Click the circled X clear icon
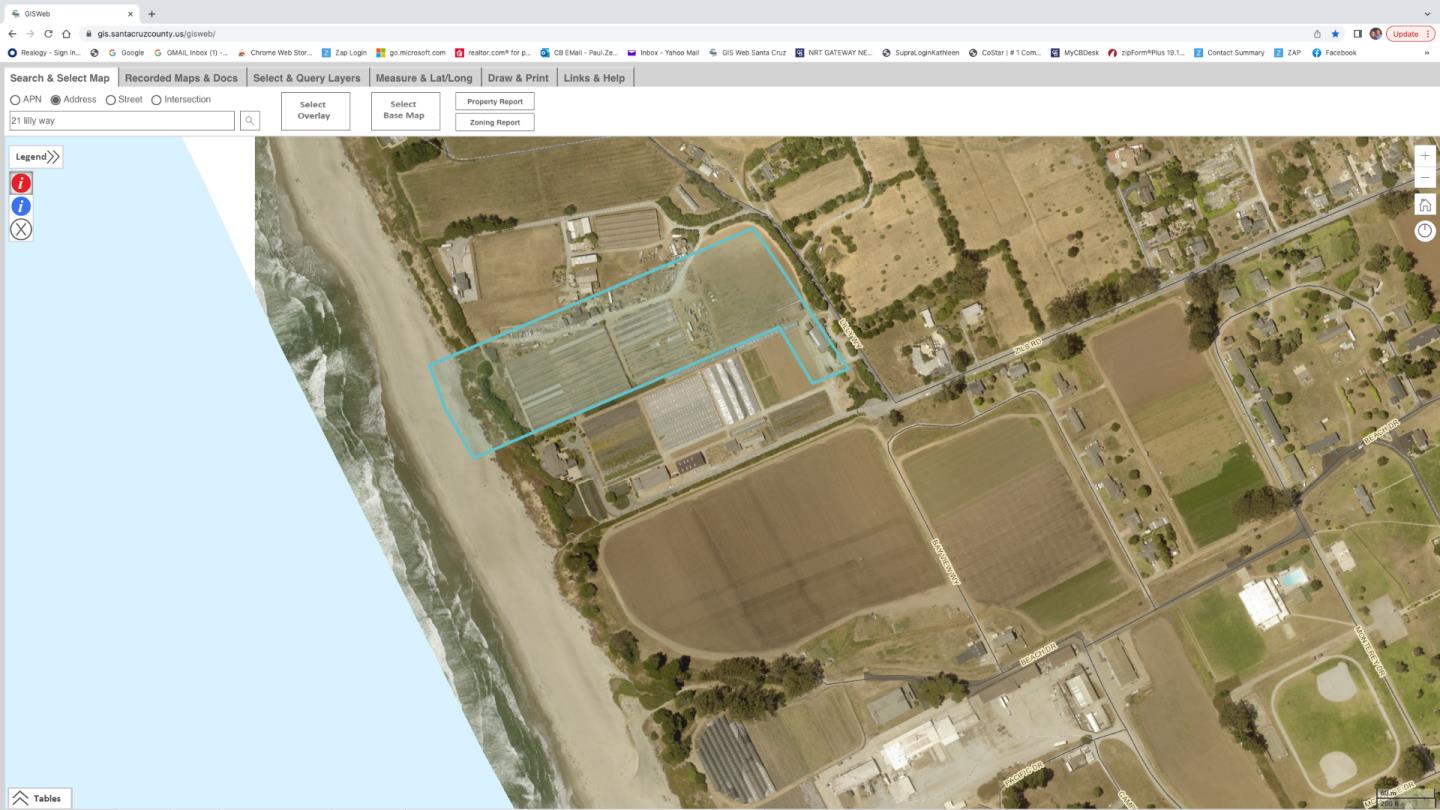The height and width of the screenshot is (810, 1440). (x=21, y=230)
